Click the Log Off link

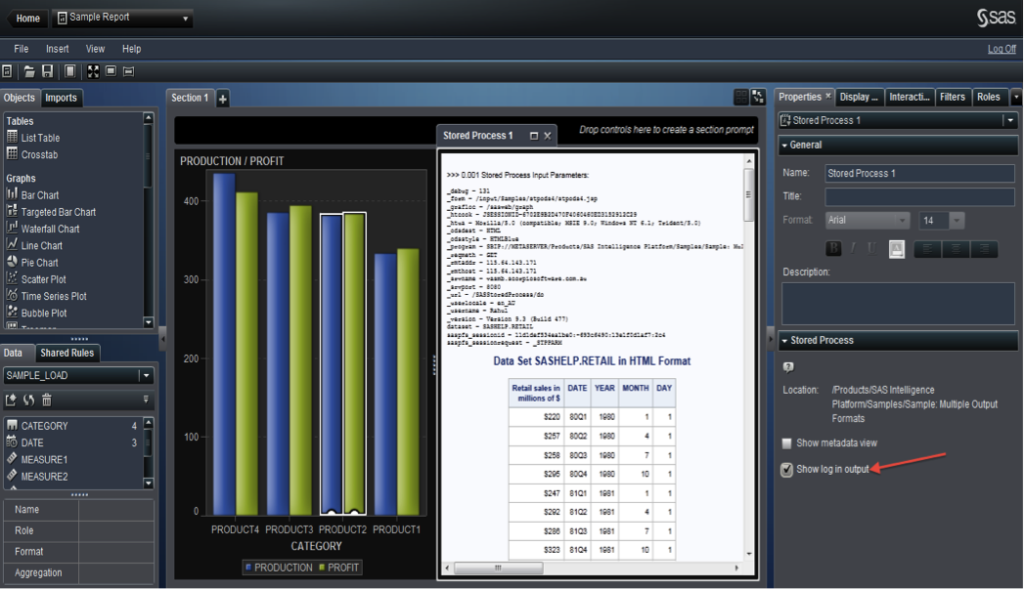(x=1002, y=49)
